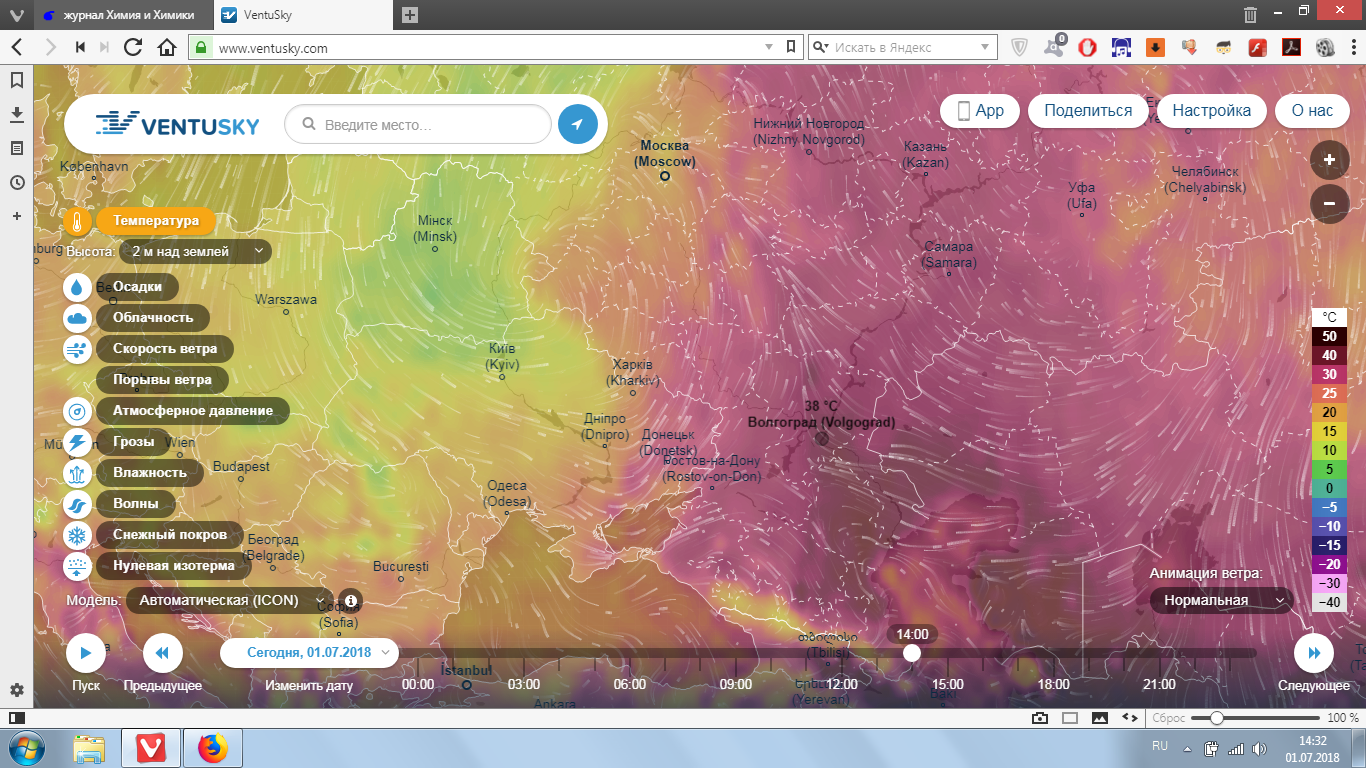This screenshot has height=768, width=1366.
Task: Open the Высота altitude dropdown
Action: click(x=196, y=251)
